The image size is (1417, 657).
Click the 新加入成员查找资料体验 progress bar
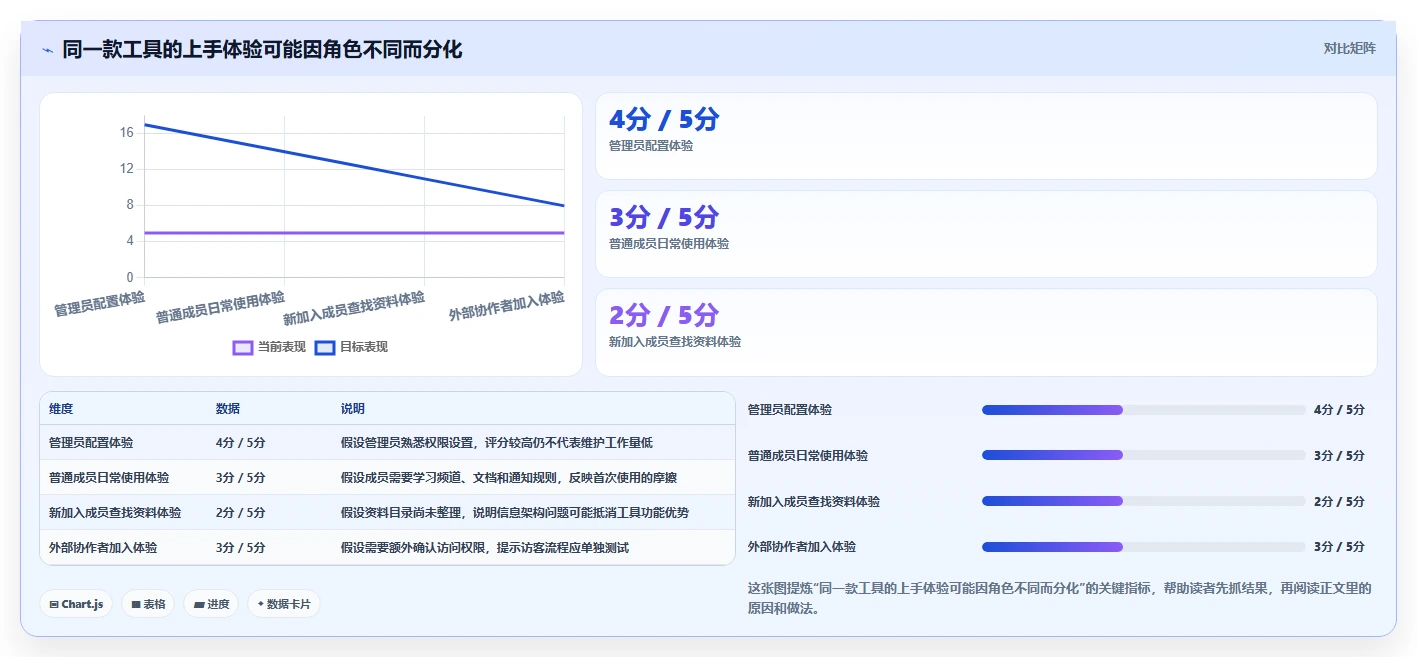pos(1144,501)
